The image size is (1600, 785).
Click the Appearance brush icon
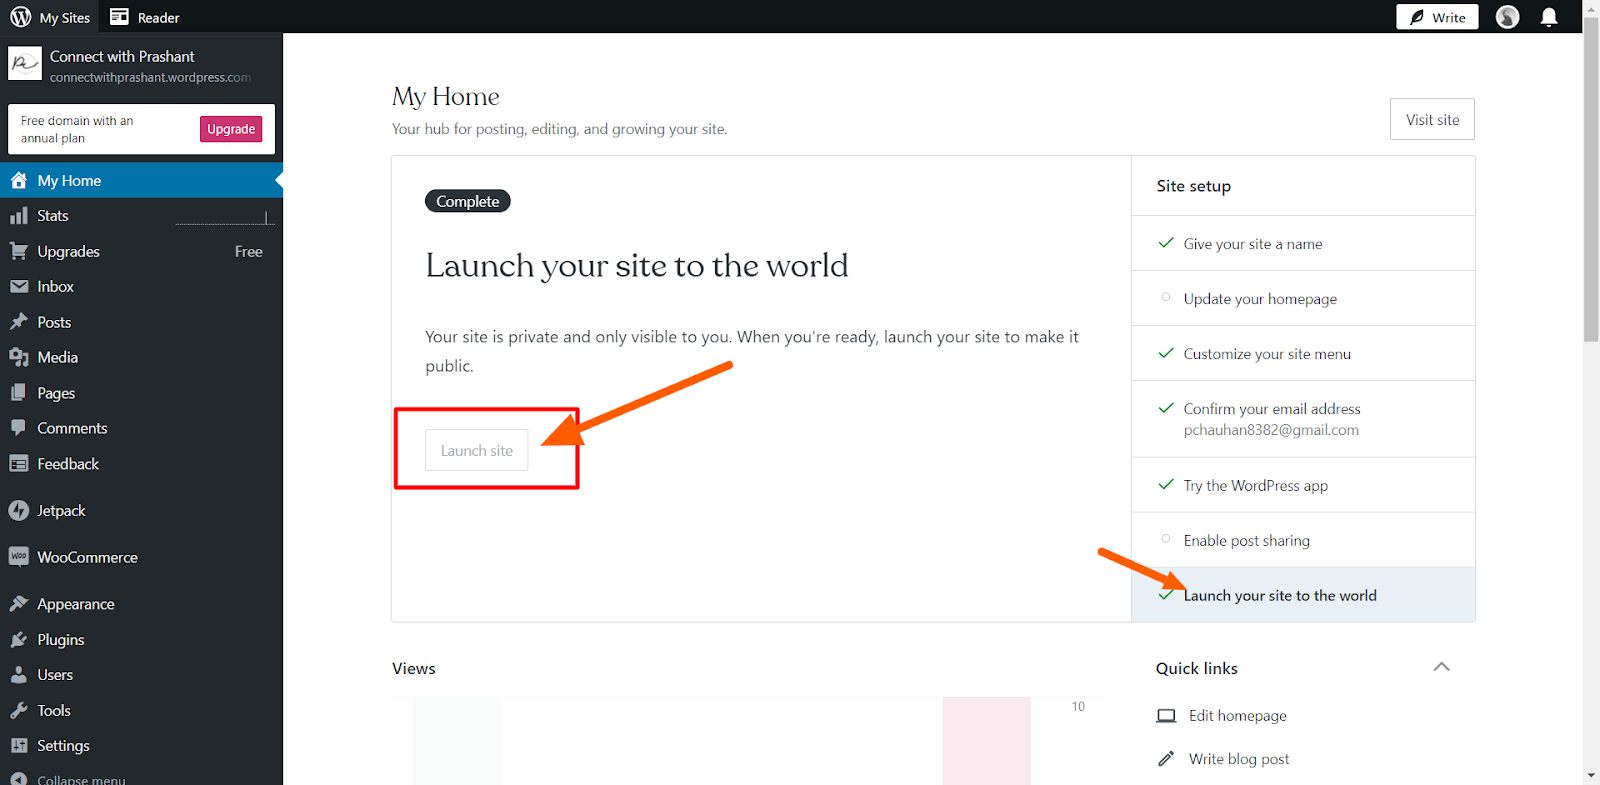(x=18, y=604)
